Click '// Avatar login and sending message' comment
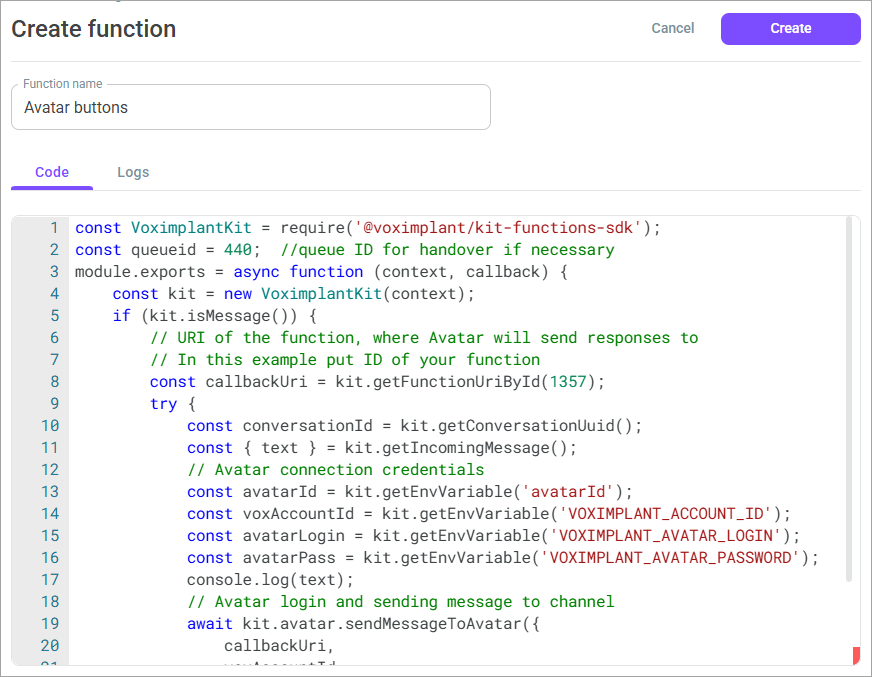This screenshot has height=677, width=872. click(x=401, y=601)
